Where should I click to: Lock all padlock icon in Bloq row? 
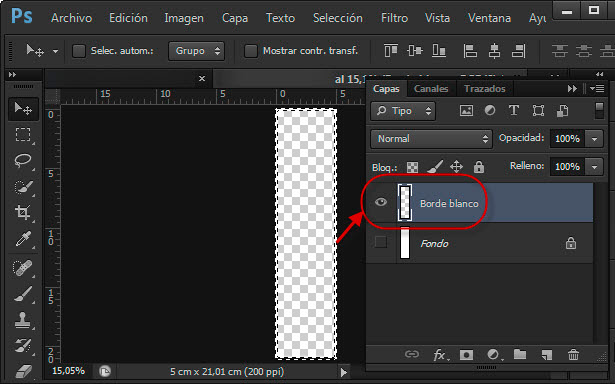479,167
